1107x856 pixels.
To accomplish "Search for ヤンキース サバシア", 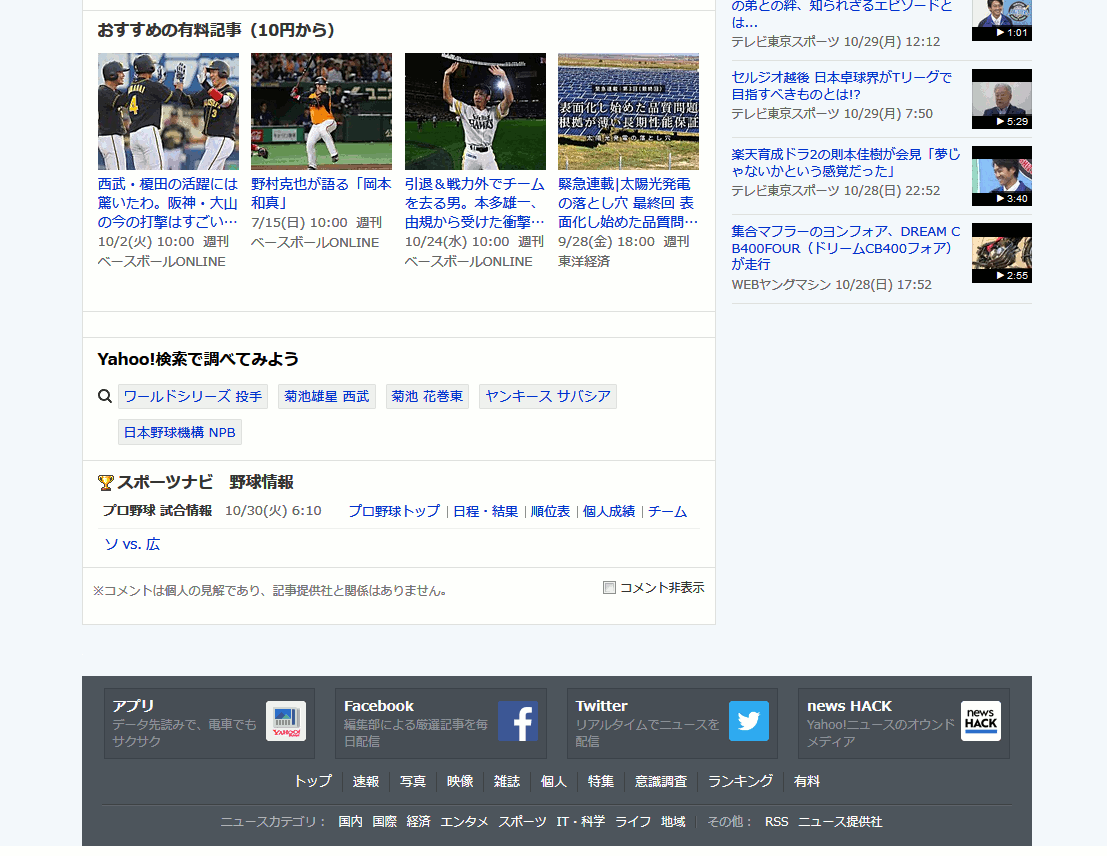I will pos(548,396).
